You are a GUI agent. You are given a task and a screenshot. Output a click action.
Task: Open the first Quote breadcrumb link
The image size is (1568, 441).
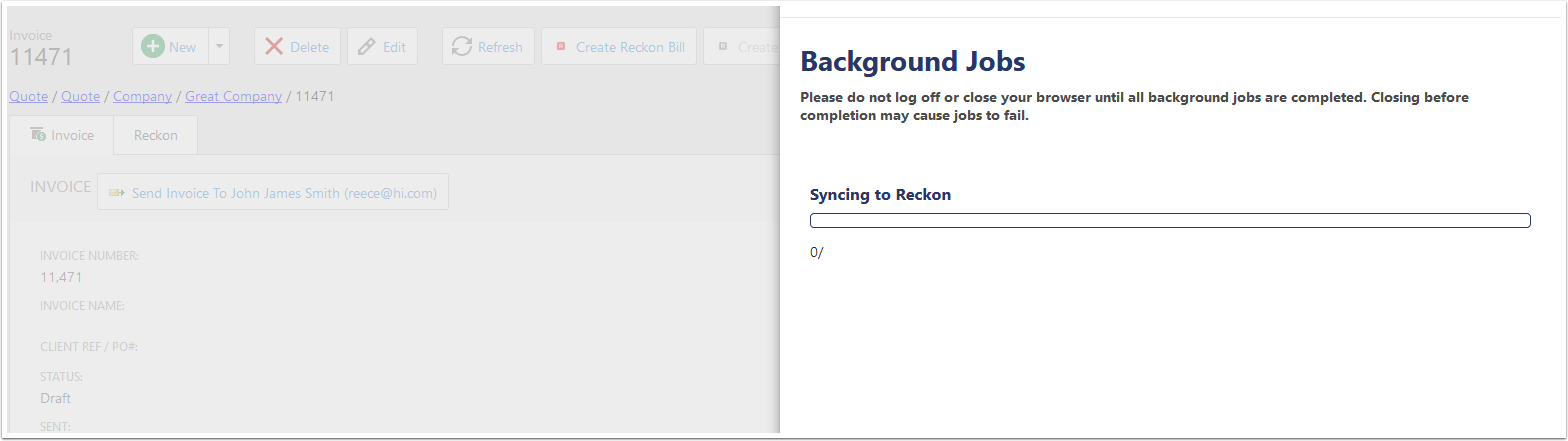tap(26, 97)
